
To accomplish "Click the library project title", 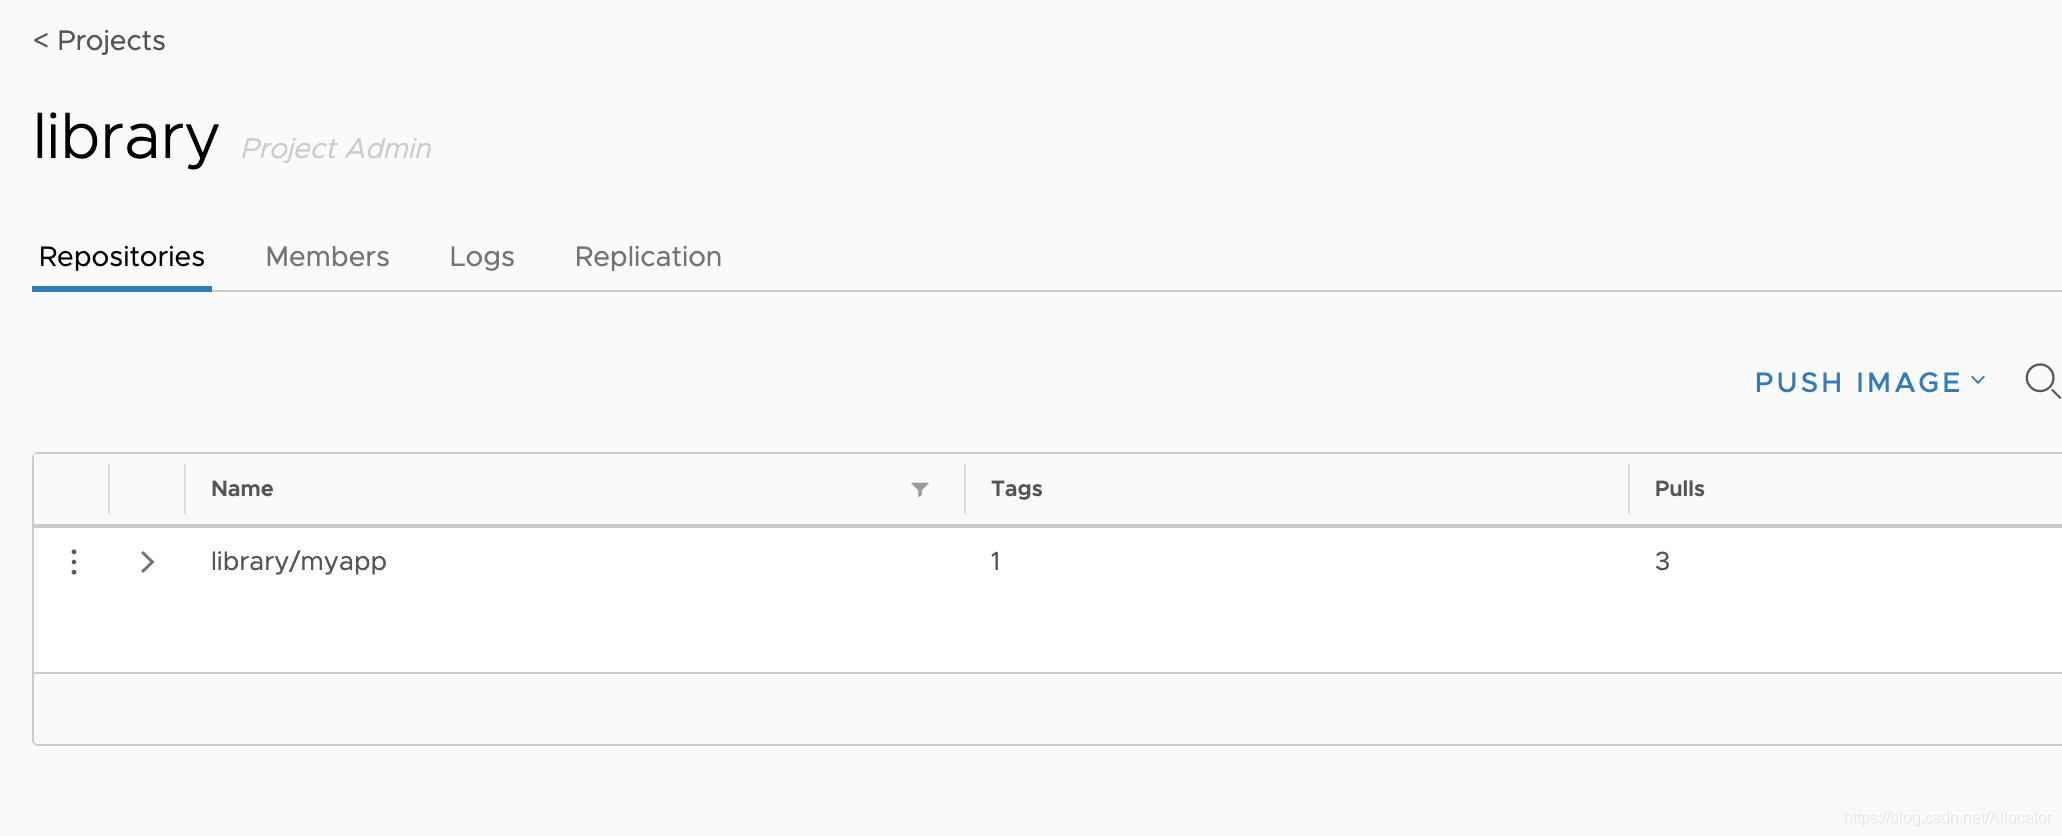I will [x=126, y=137].
